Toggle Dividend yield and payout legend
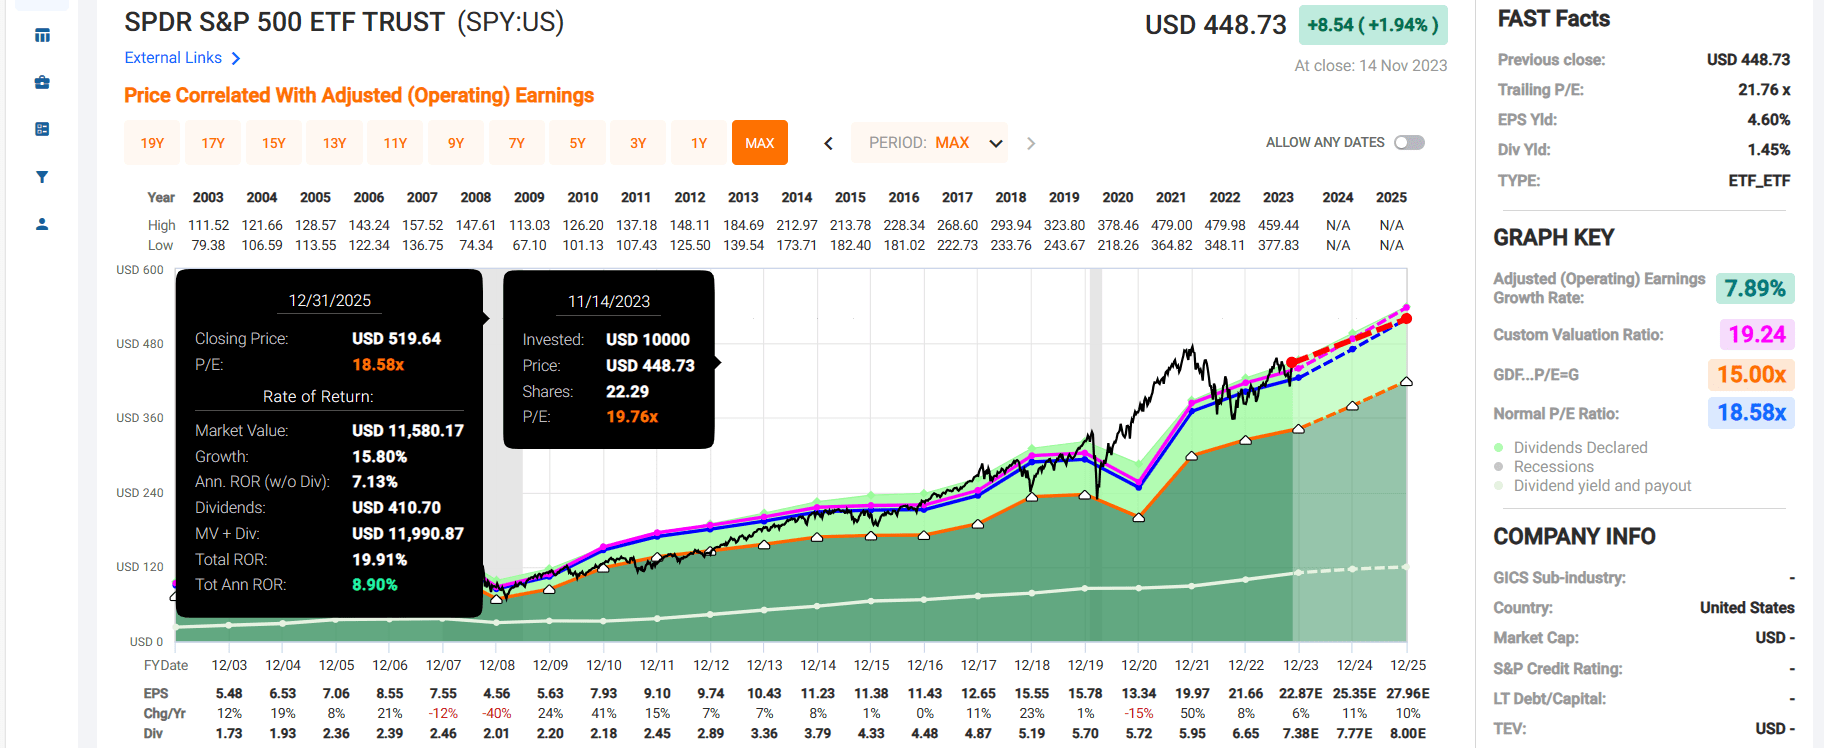1824x748 pixels. tap(1602, 486)
